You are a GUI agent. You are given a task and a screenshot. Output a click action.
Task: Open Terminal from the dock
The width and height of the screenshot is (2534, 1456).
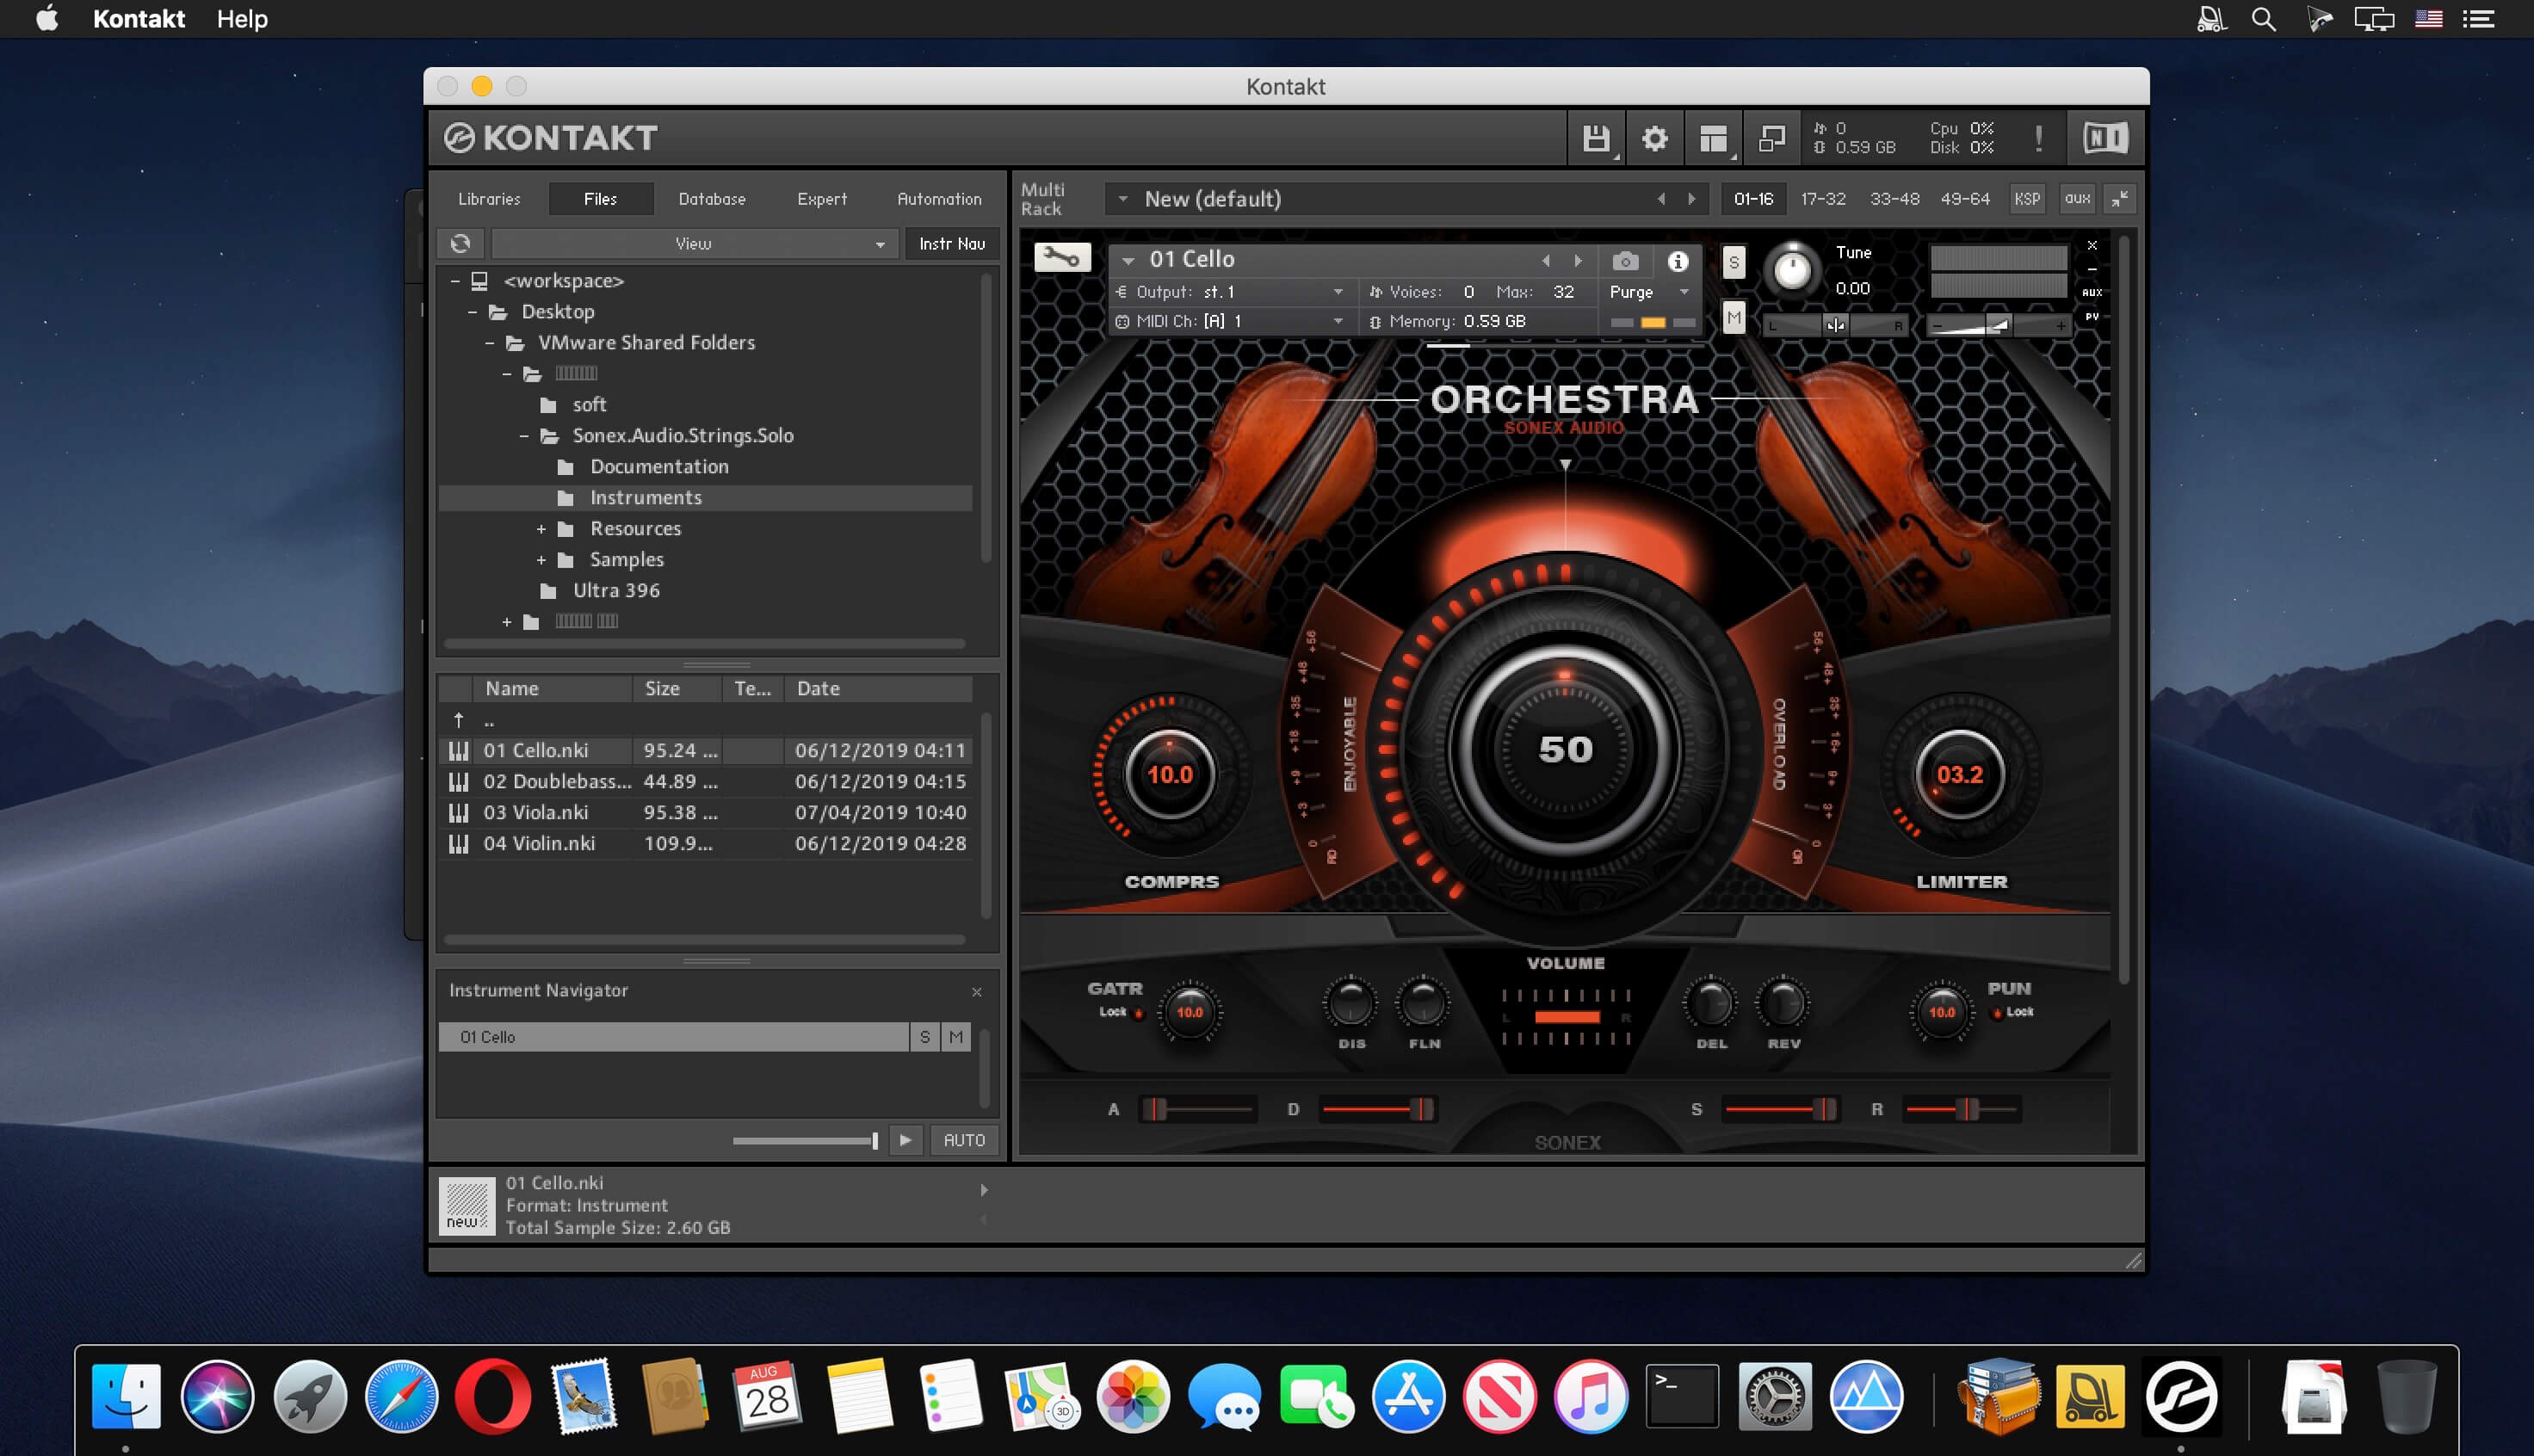click(x=1682, y=1396)
